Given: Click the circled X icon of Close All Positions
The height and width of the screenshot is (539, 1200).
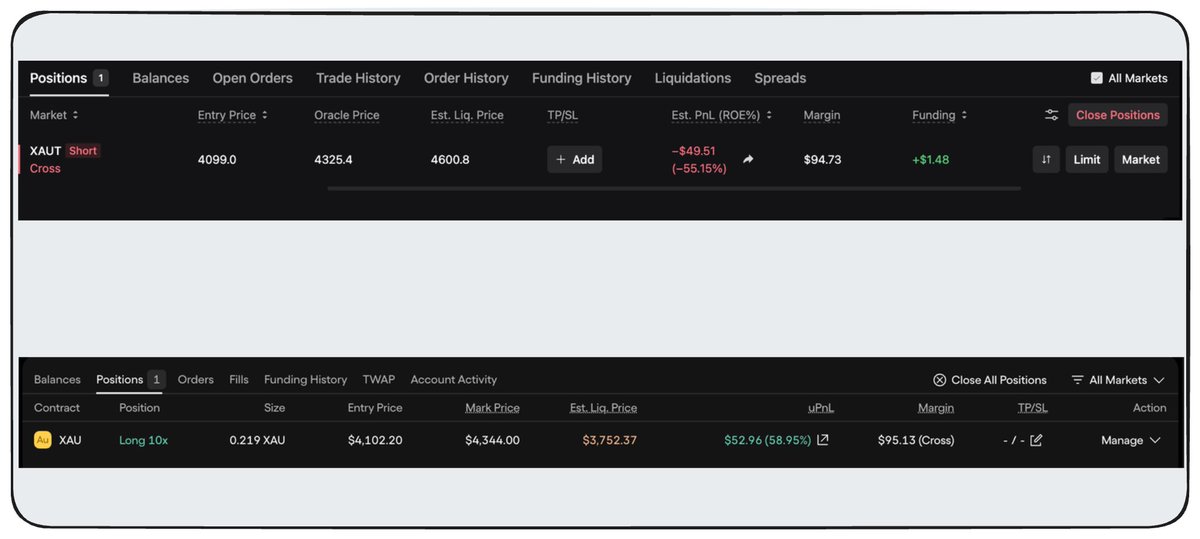Looking at the screenshot, I should pos(939,380).
